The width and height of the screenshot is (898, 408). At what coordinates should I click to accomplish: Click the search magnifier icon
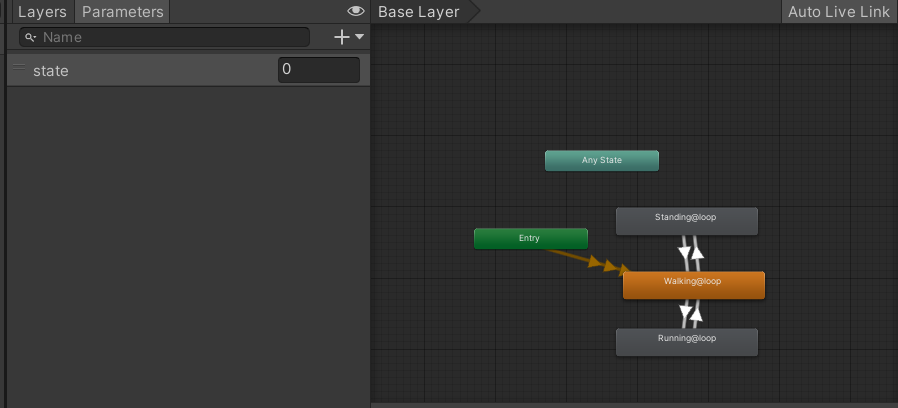tap(30, 37)
